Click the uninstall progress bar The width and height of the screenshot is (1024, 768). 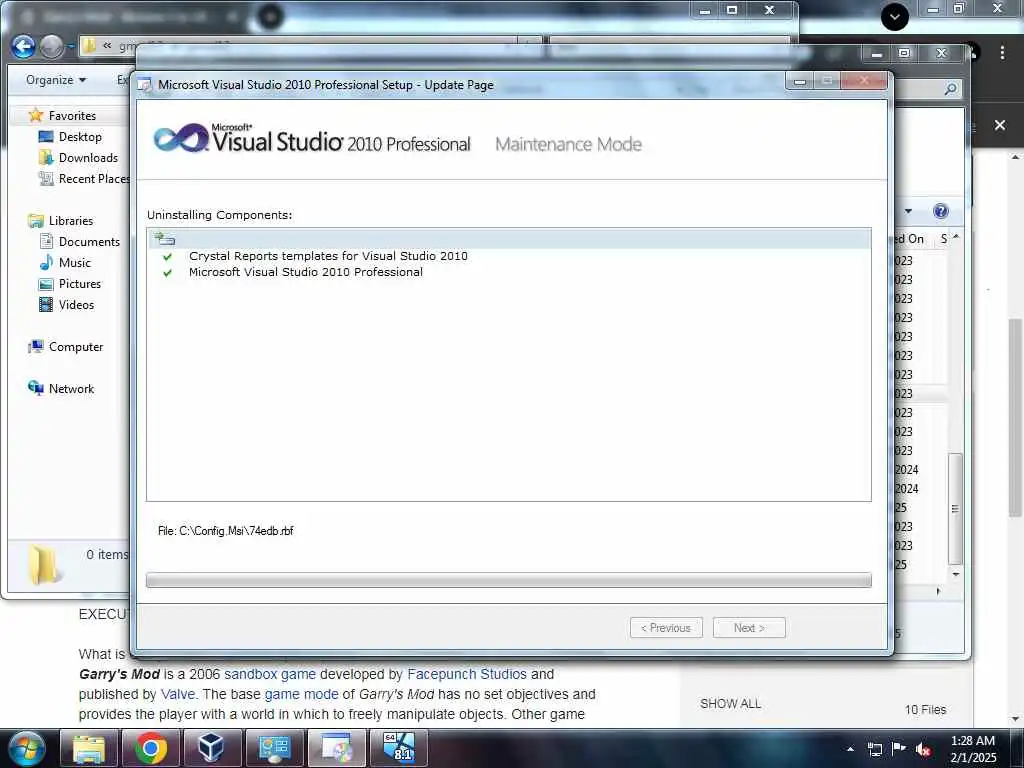(x=509, y=580)
